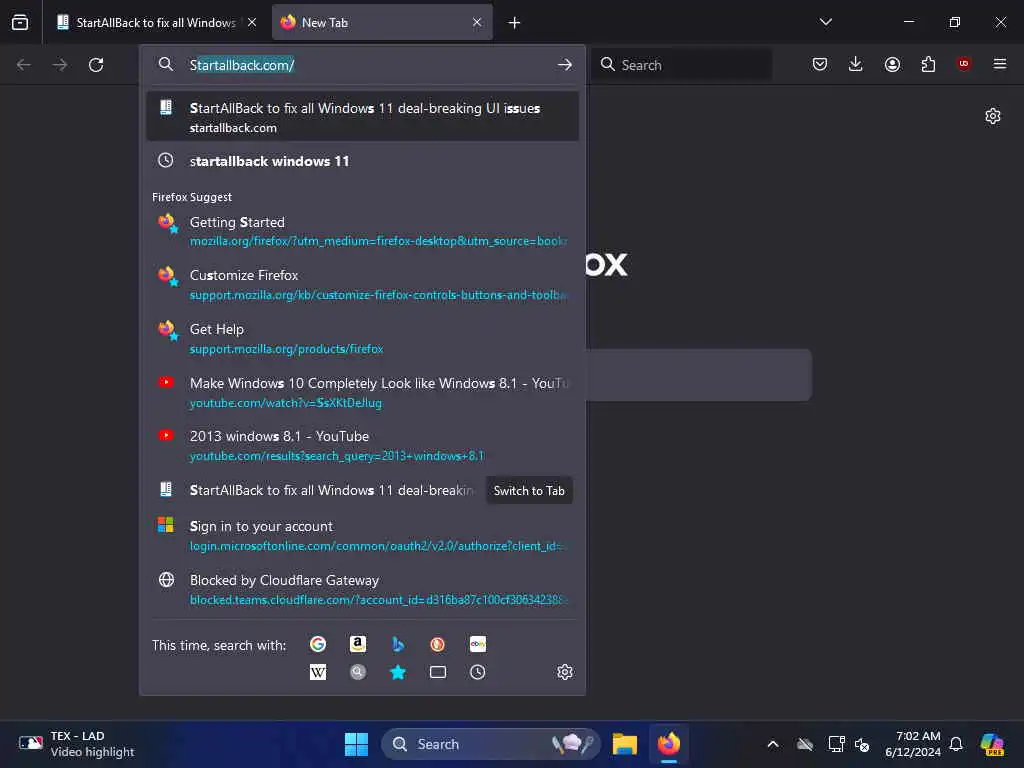This screenshot has height=768, width=1024.
Task: Open search settings gear in the dropdown
Action: [x=565, y=672]
